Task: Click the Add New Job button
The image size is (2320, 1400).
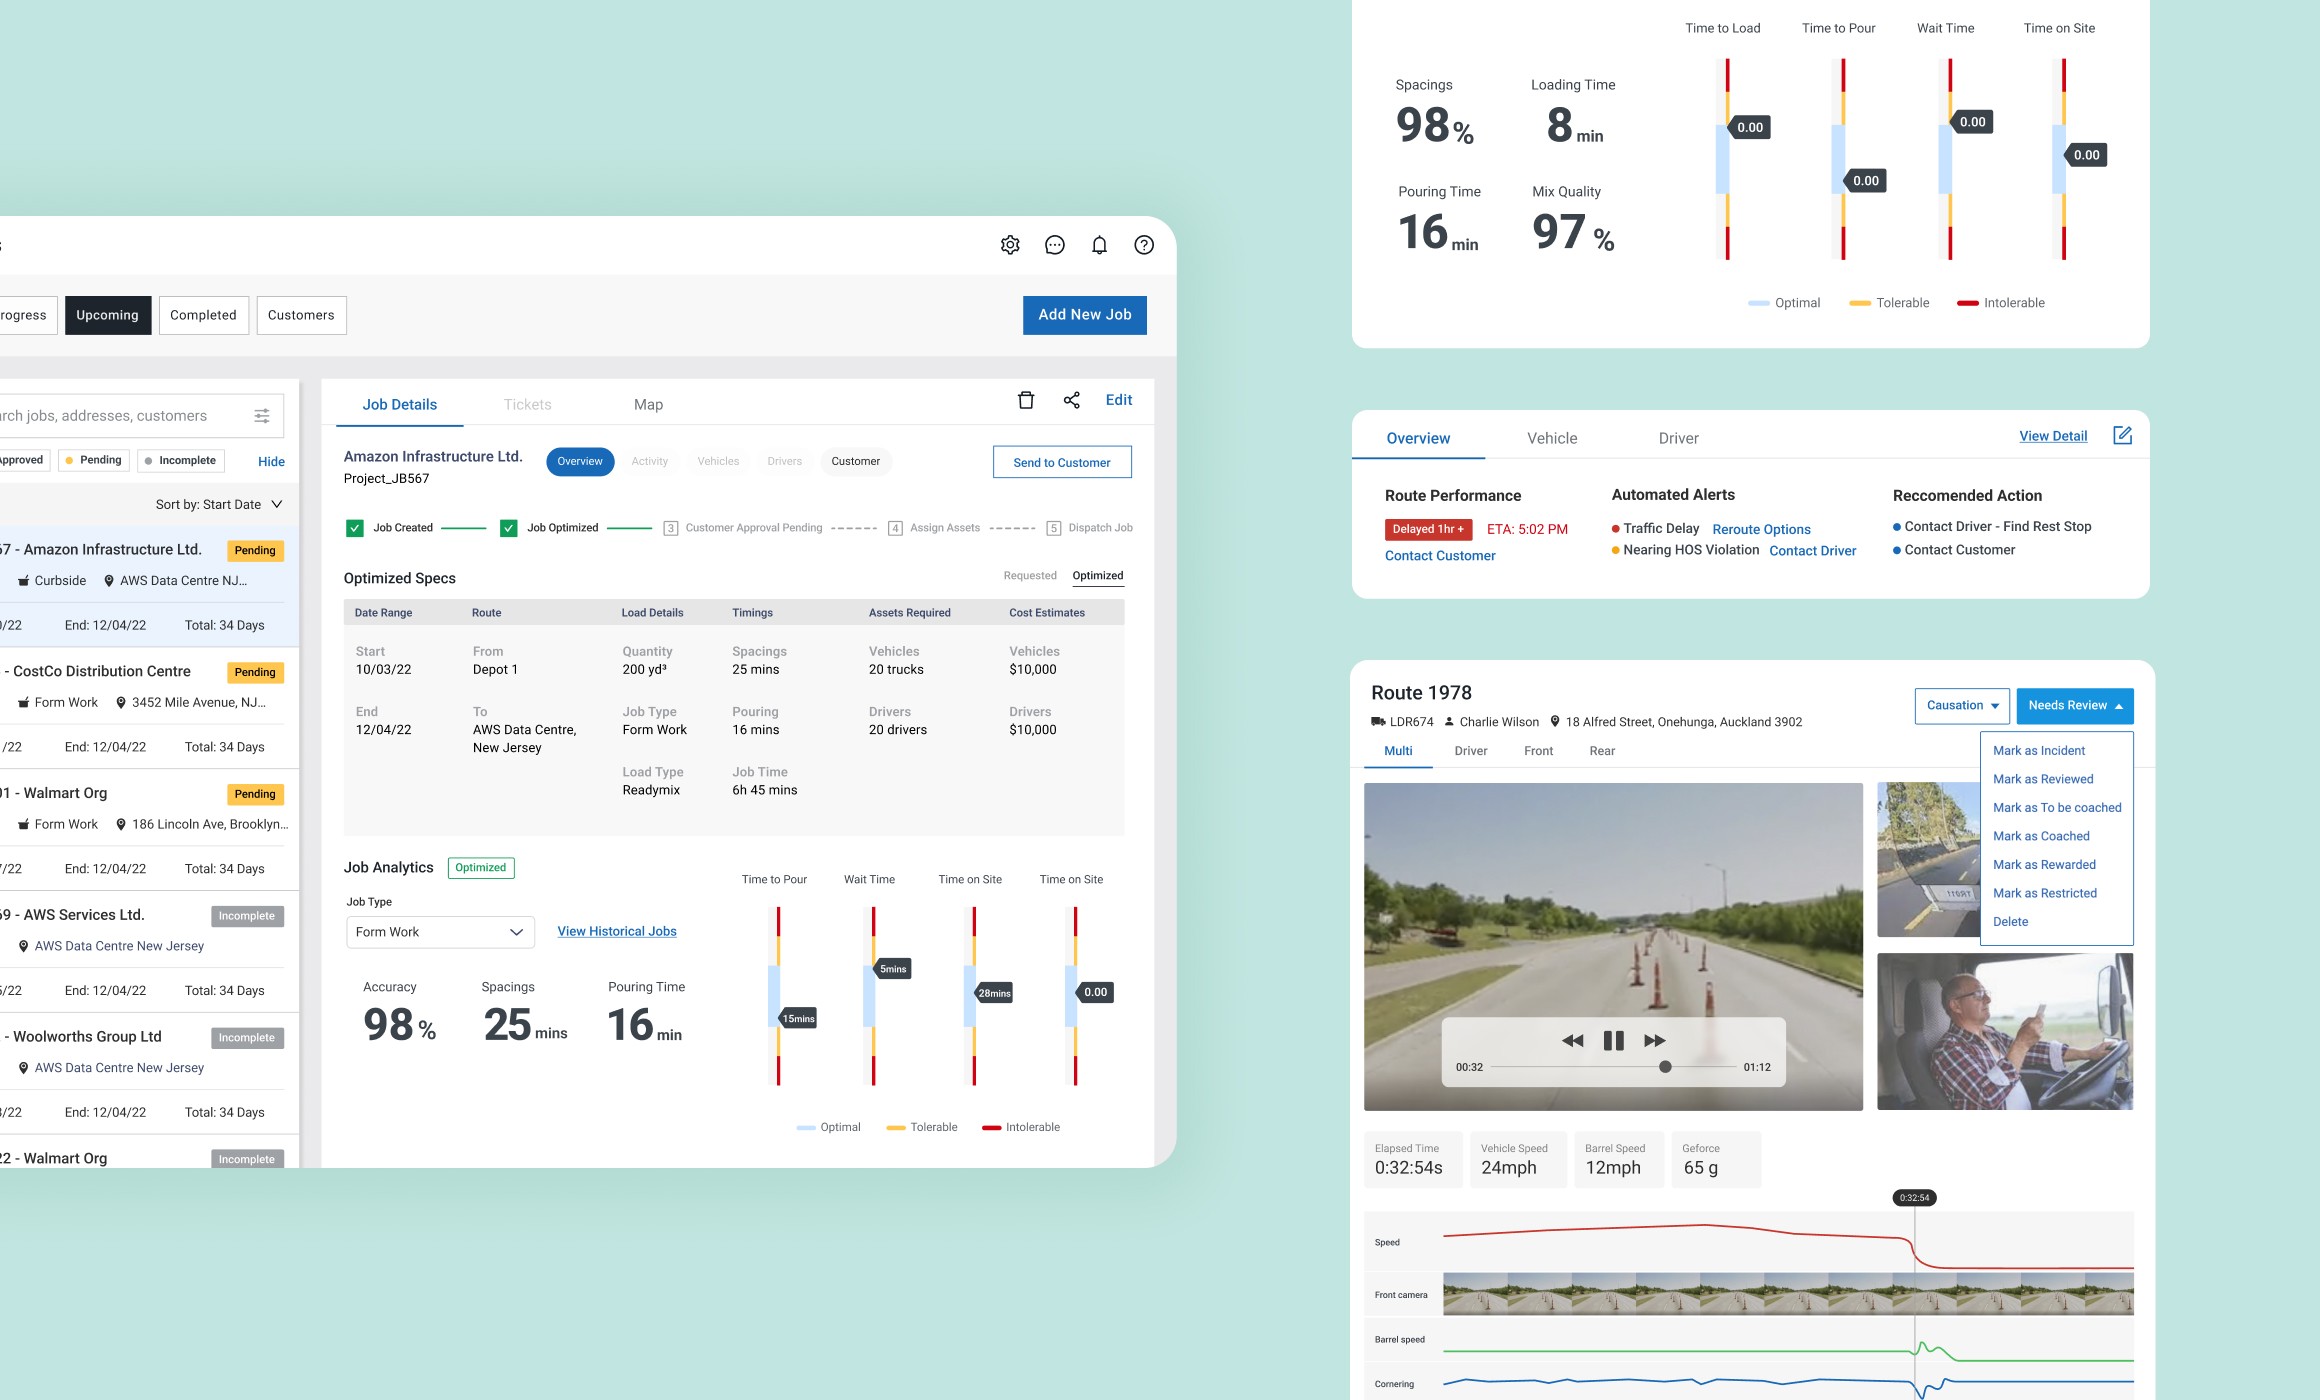Action: pyautogui.click(x=1084, y=315)
